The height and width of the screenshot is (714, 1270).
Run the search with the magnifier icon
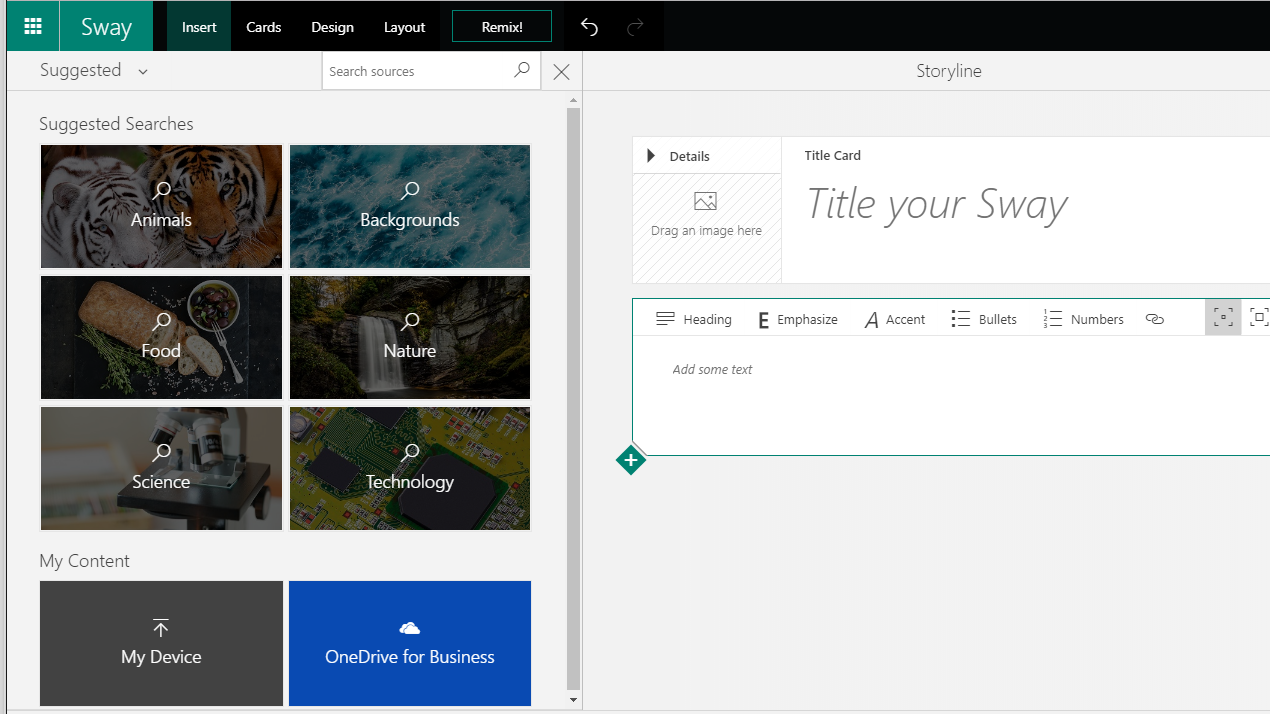[x=521, y=70]
